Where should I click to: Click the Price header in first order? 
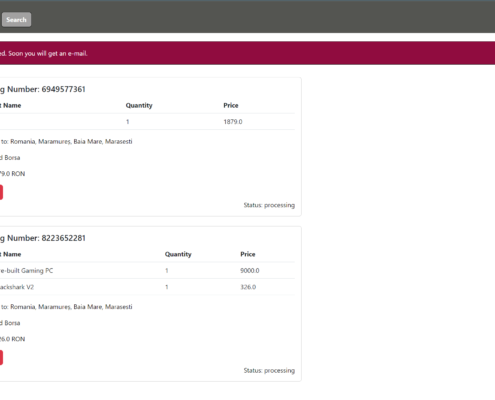tap(231, 105)
